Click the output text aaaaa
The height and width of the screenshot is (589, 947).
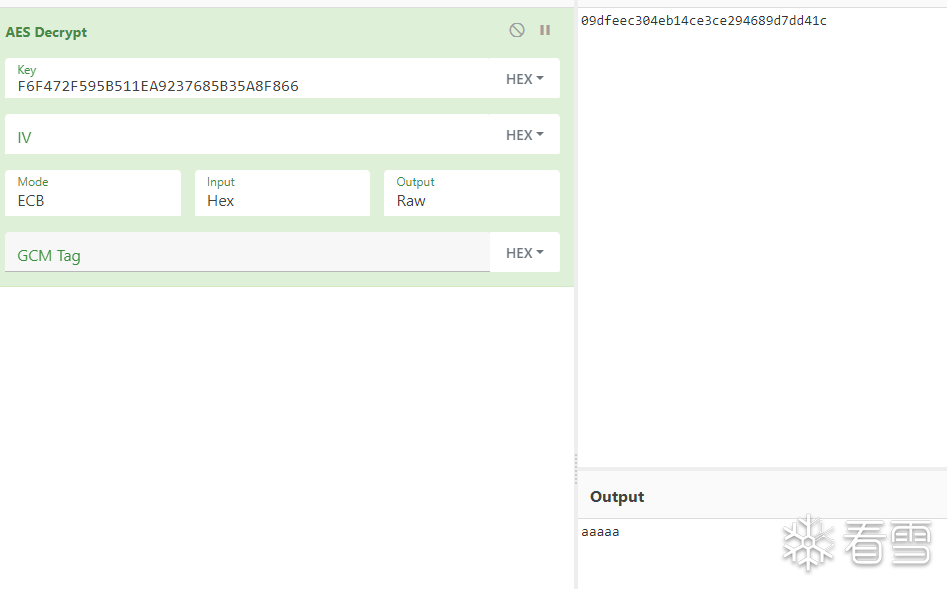pos(600,532)
